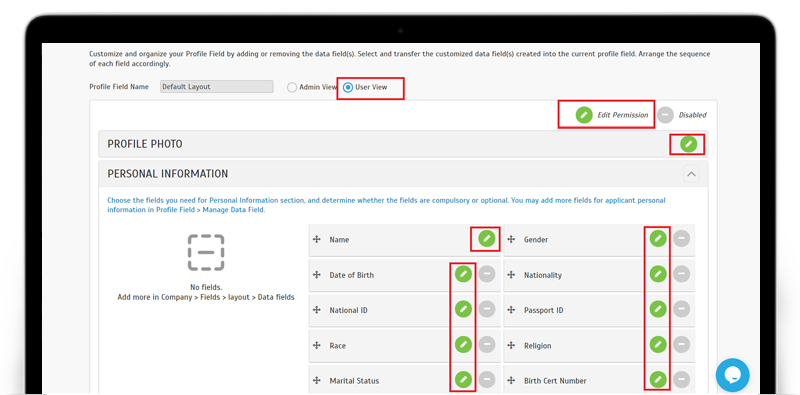
Task: Disable the Birth Cert Number field
Action: pyautogui.click(x=682, y=379)
